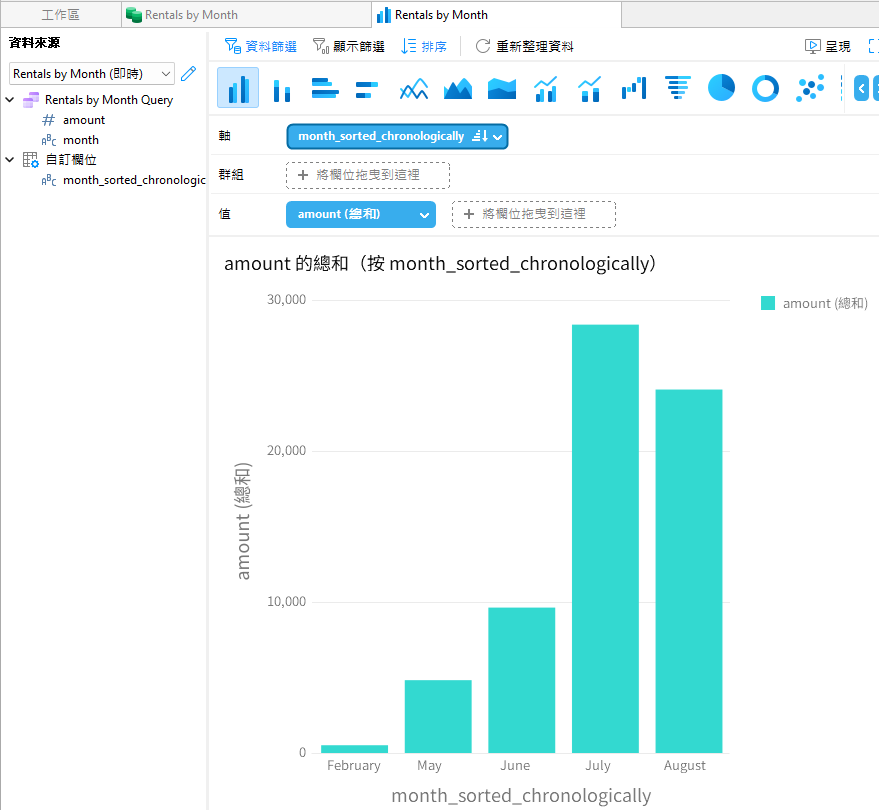Image resolution: width=879 pixels, height=810 pixels.
Task: Choose the line chart type
Action: coord(412,88)
